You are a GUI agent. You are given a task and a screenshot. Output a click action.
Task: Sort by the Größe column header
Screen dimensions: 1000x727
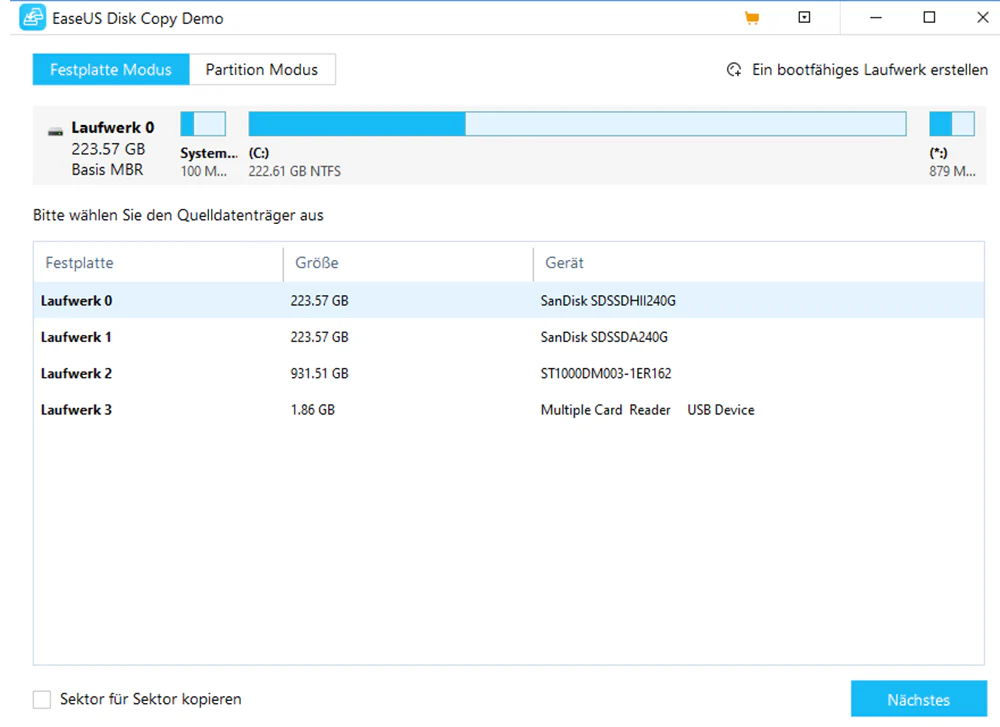(x=408, y=263)
